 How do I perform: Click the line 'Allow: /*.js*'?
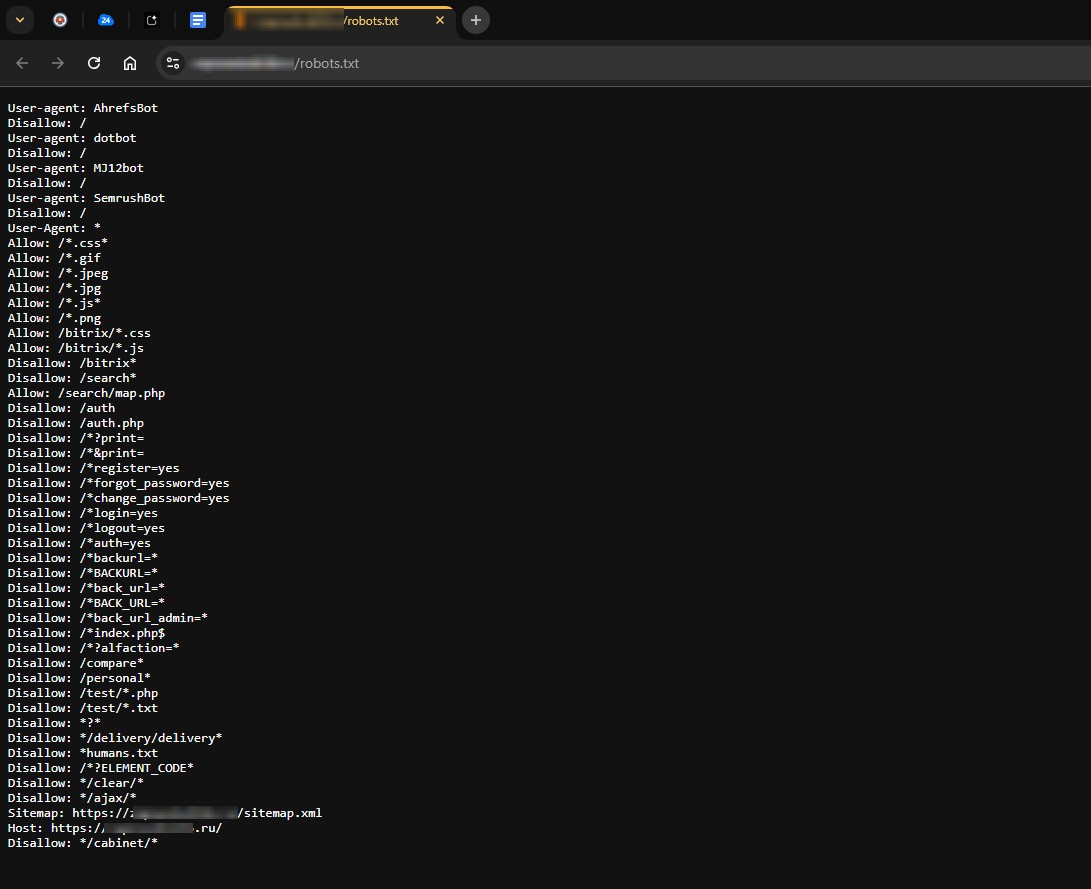(54, 303)
